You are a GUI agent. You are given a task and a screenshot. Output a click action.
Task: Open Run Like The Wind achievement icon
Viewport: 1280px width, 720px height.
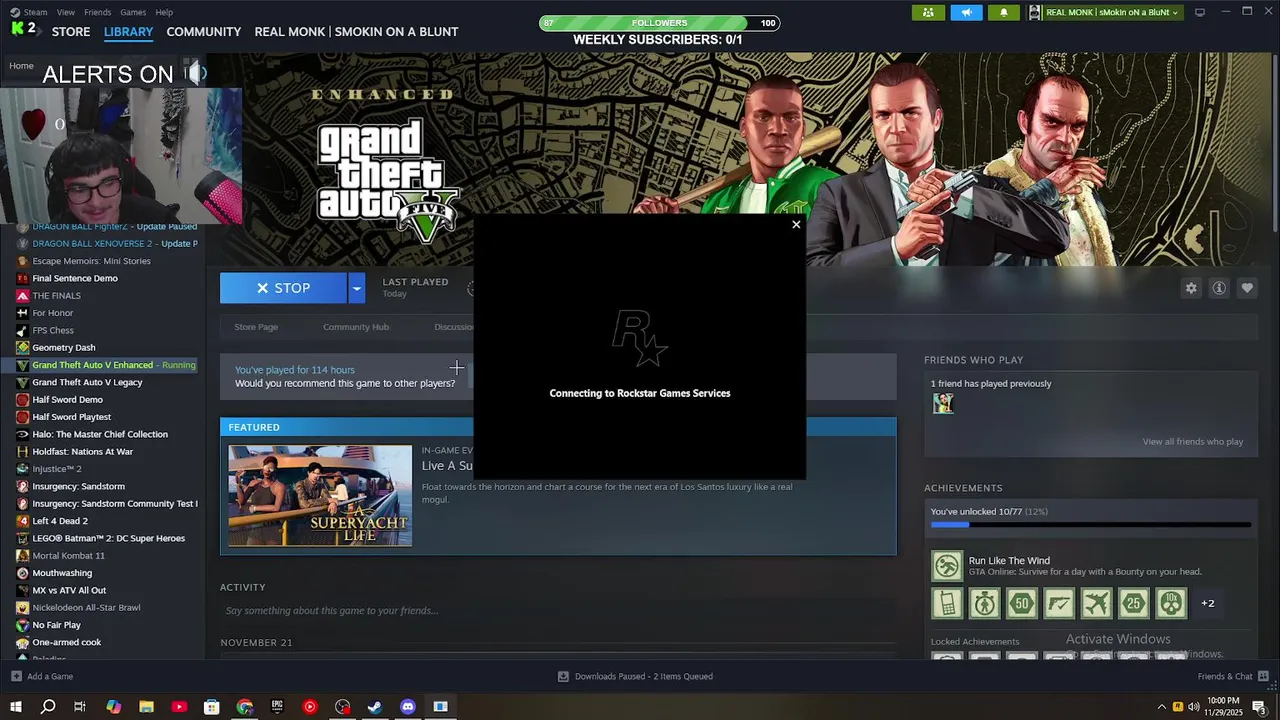point(947,566)
